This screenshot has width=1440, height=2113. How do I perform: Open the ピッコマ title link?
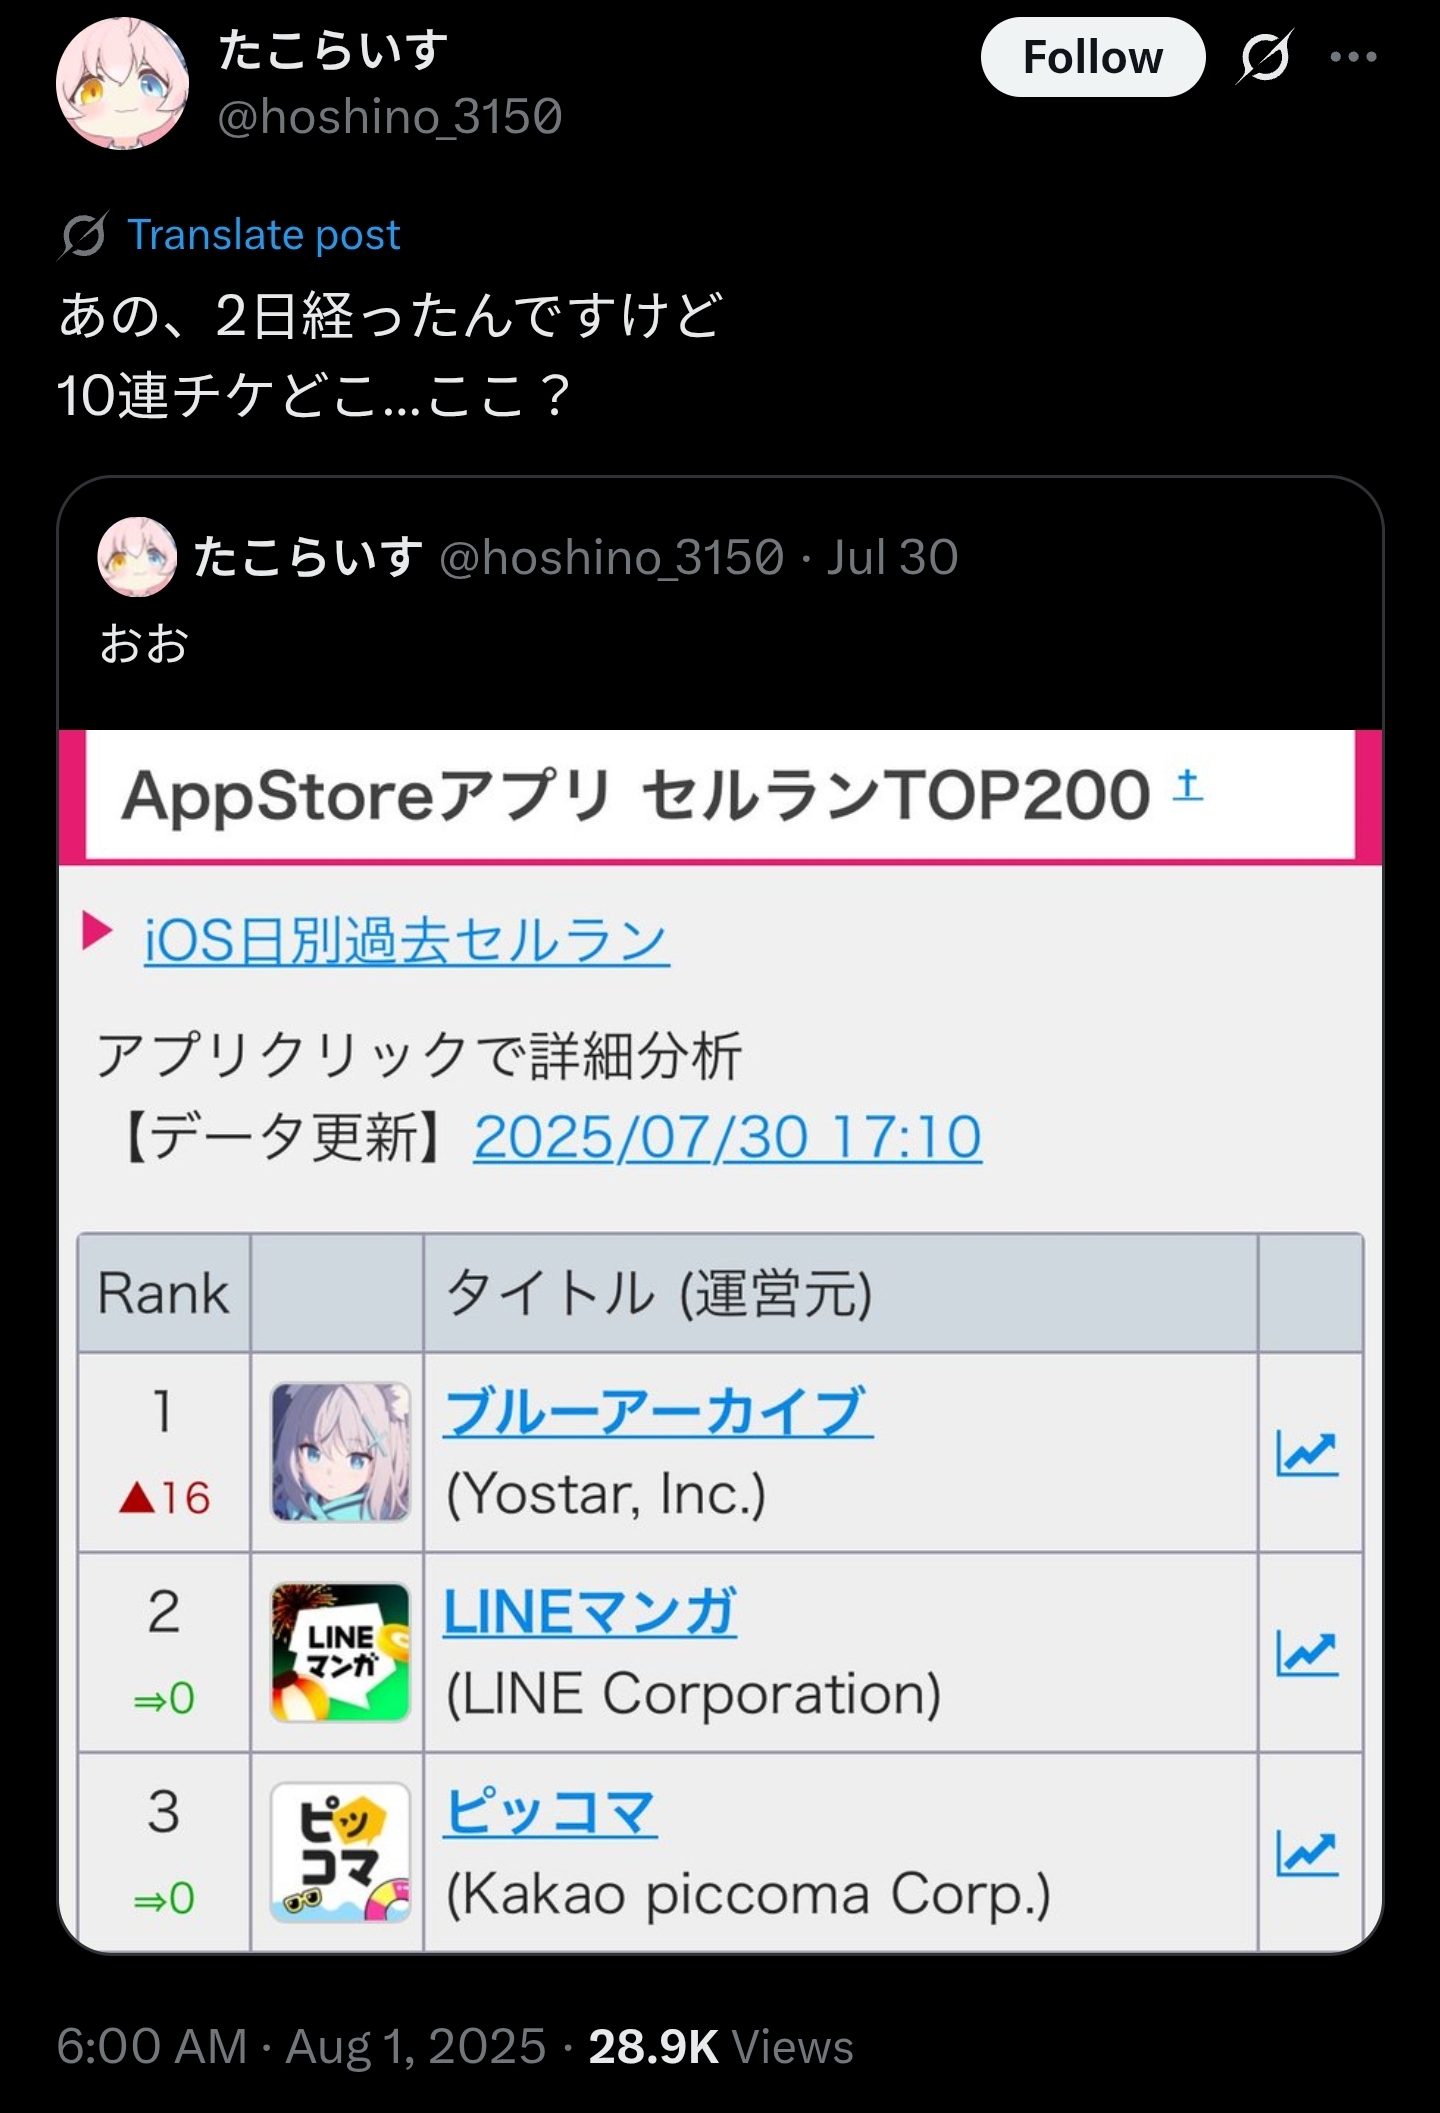tap(551, 1812)
